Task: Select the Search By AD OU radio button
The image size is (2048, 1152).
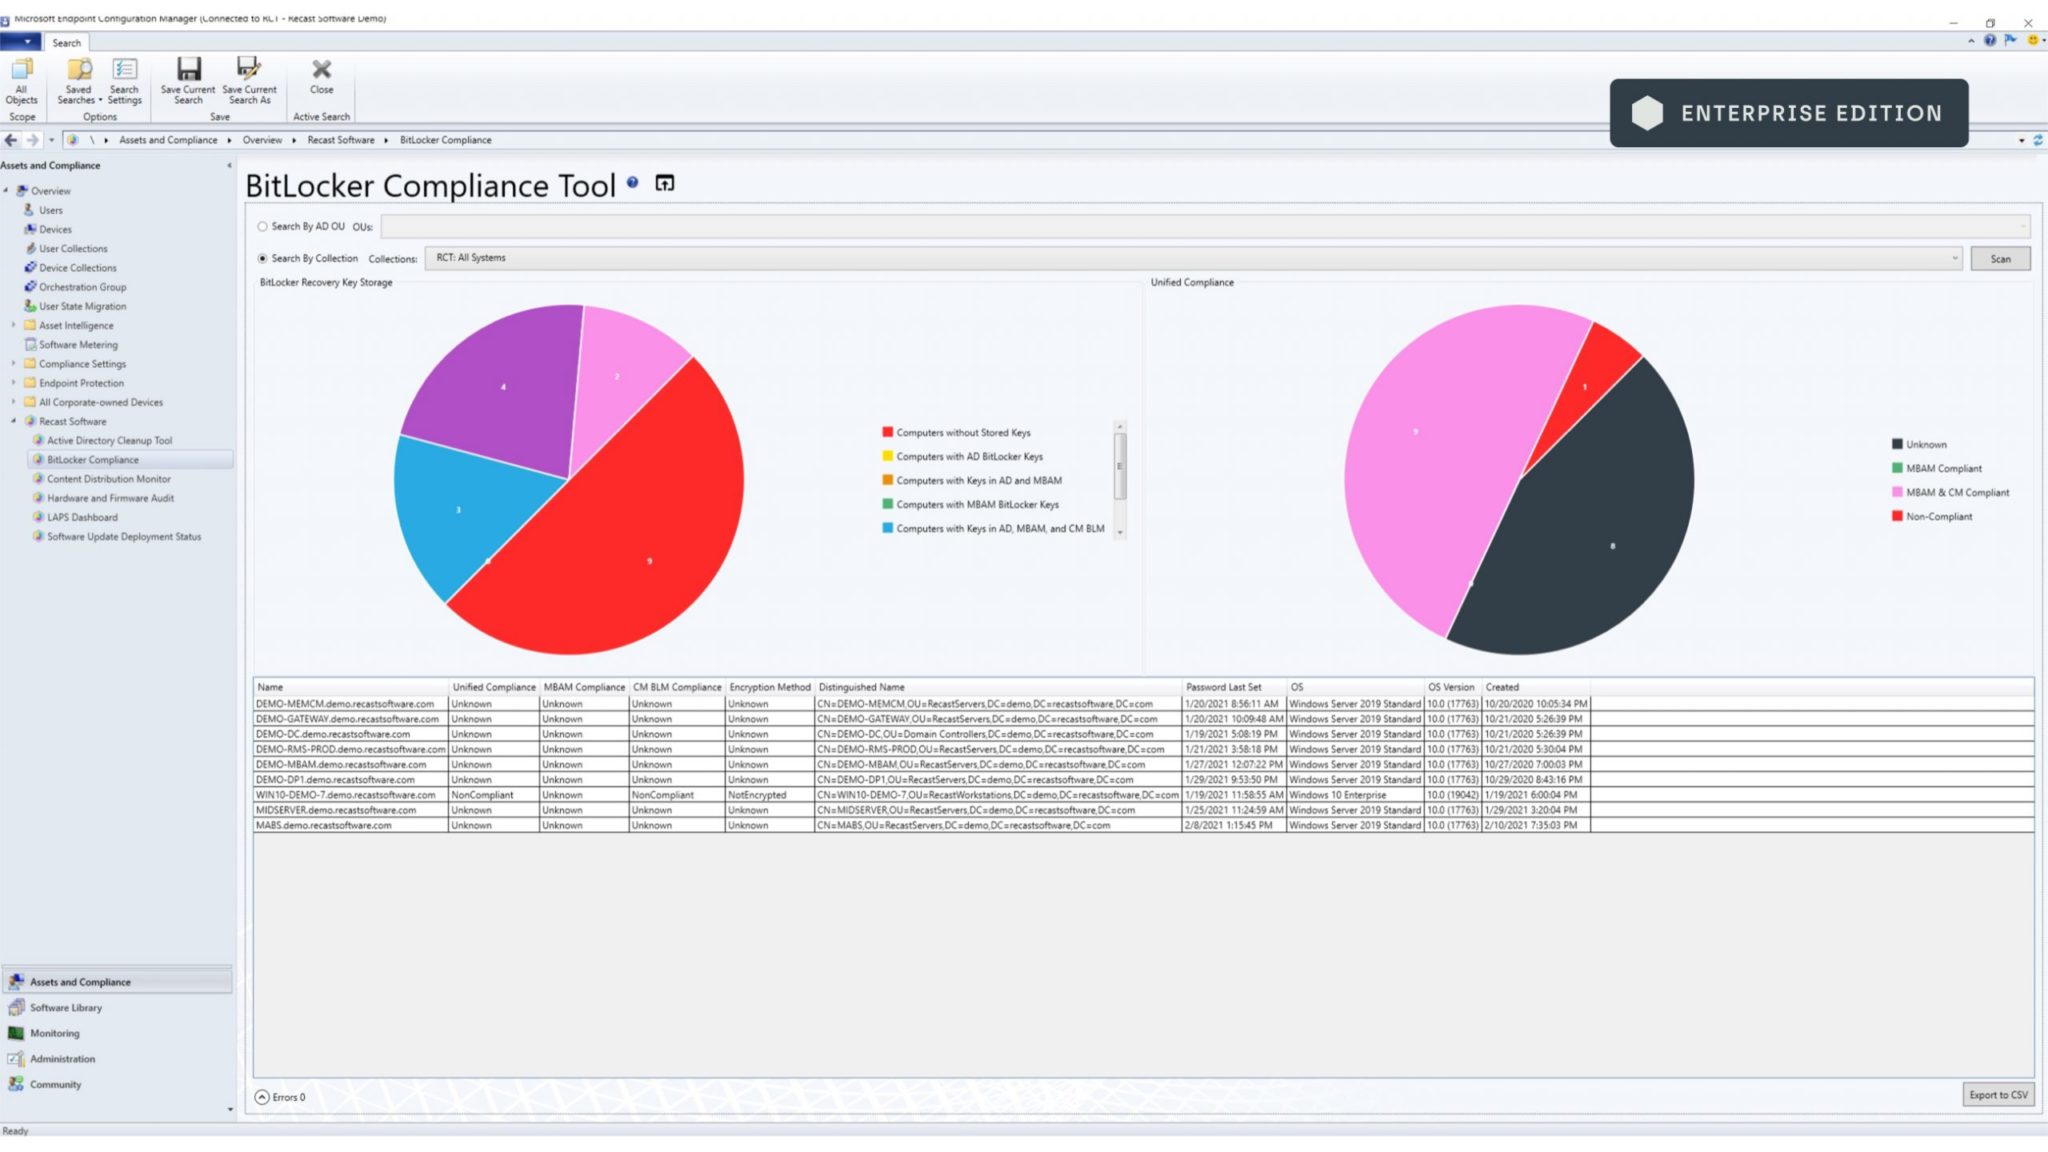Action: 262,227
